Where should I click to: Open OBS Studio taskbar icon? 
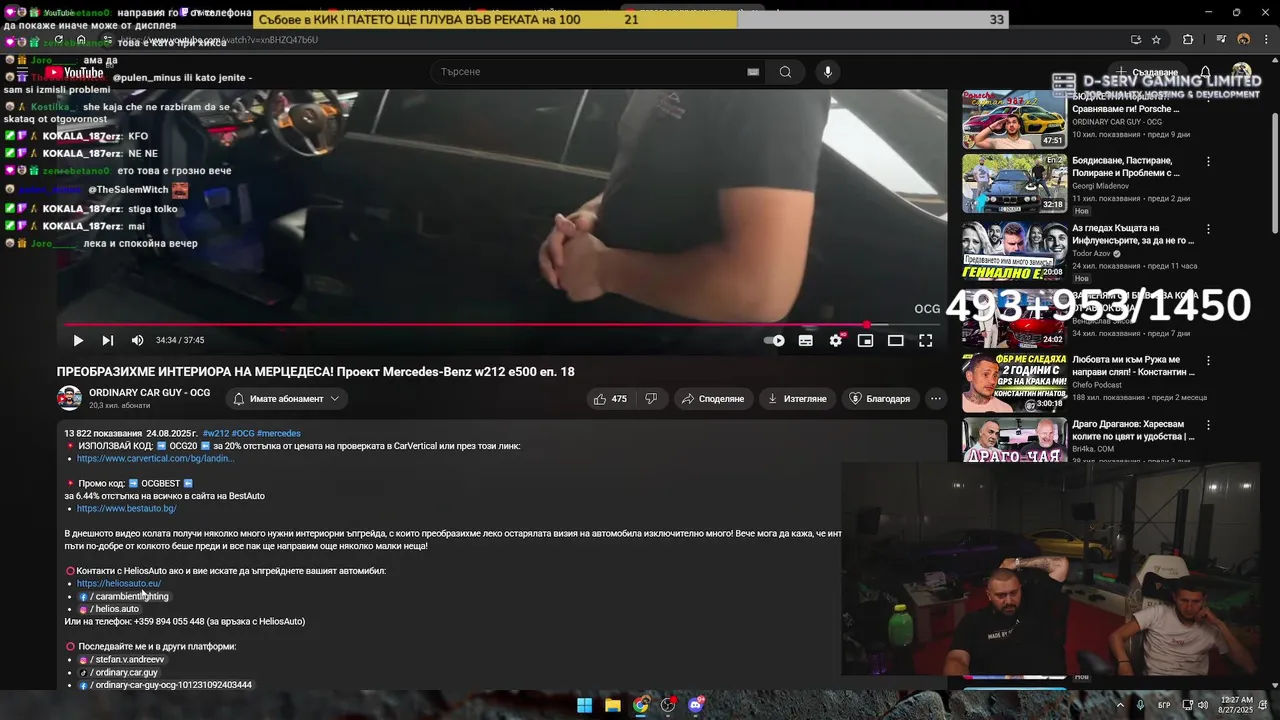point(668,705)
